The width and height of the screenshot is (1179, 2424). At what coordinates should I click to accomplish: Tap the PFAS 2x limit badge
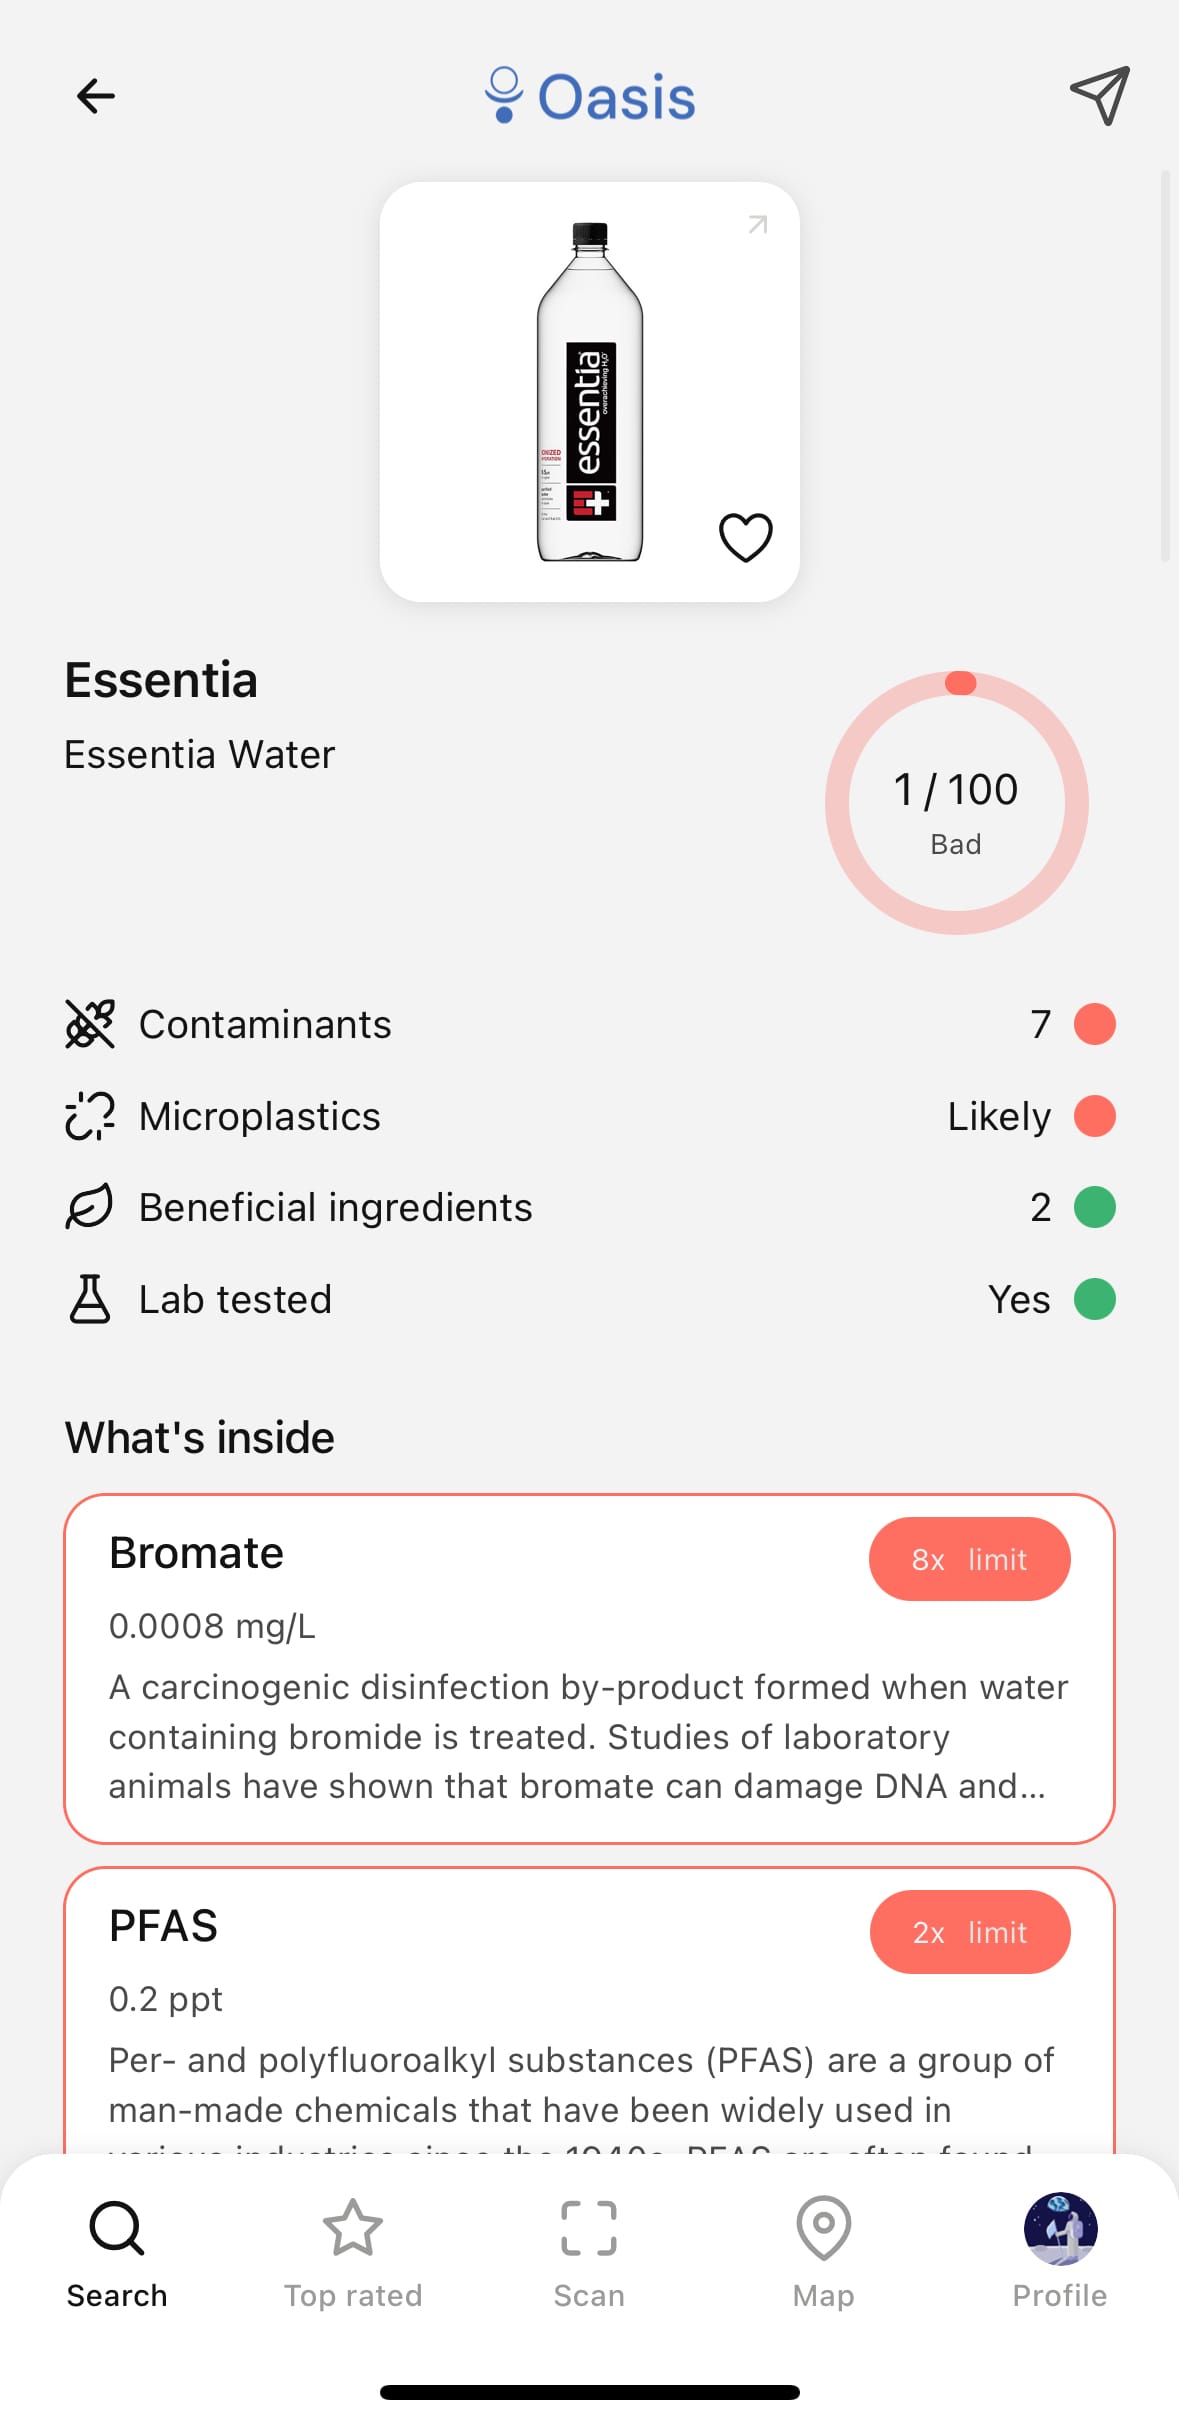(x=969, y=1932)
